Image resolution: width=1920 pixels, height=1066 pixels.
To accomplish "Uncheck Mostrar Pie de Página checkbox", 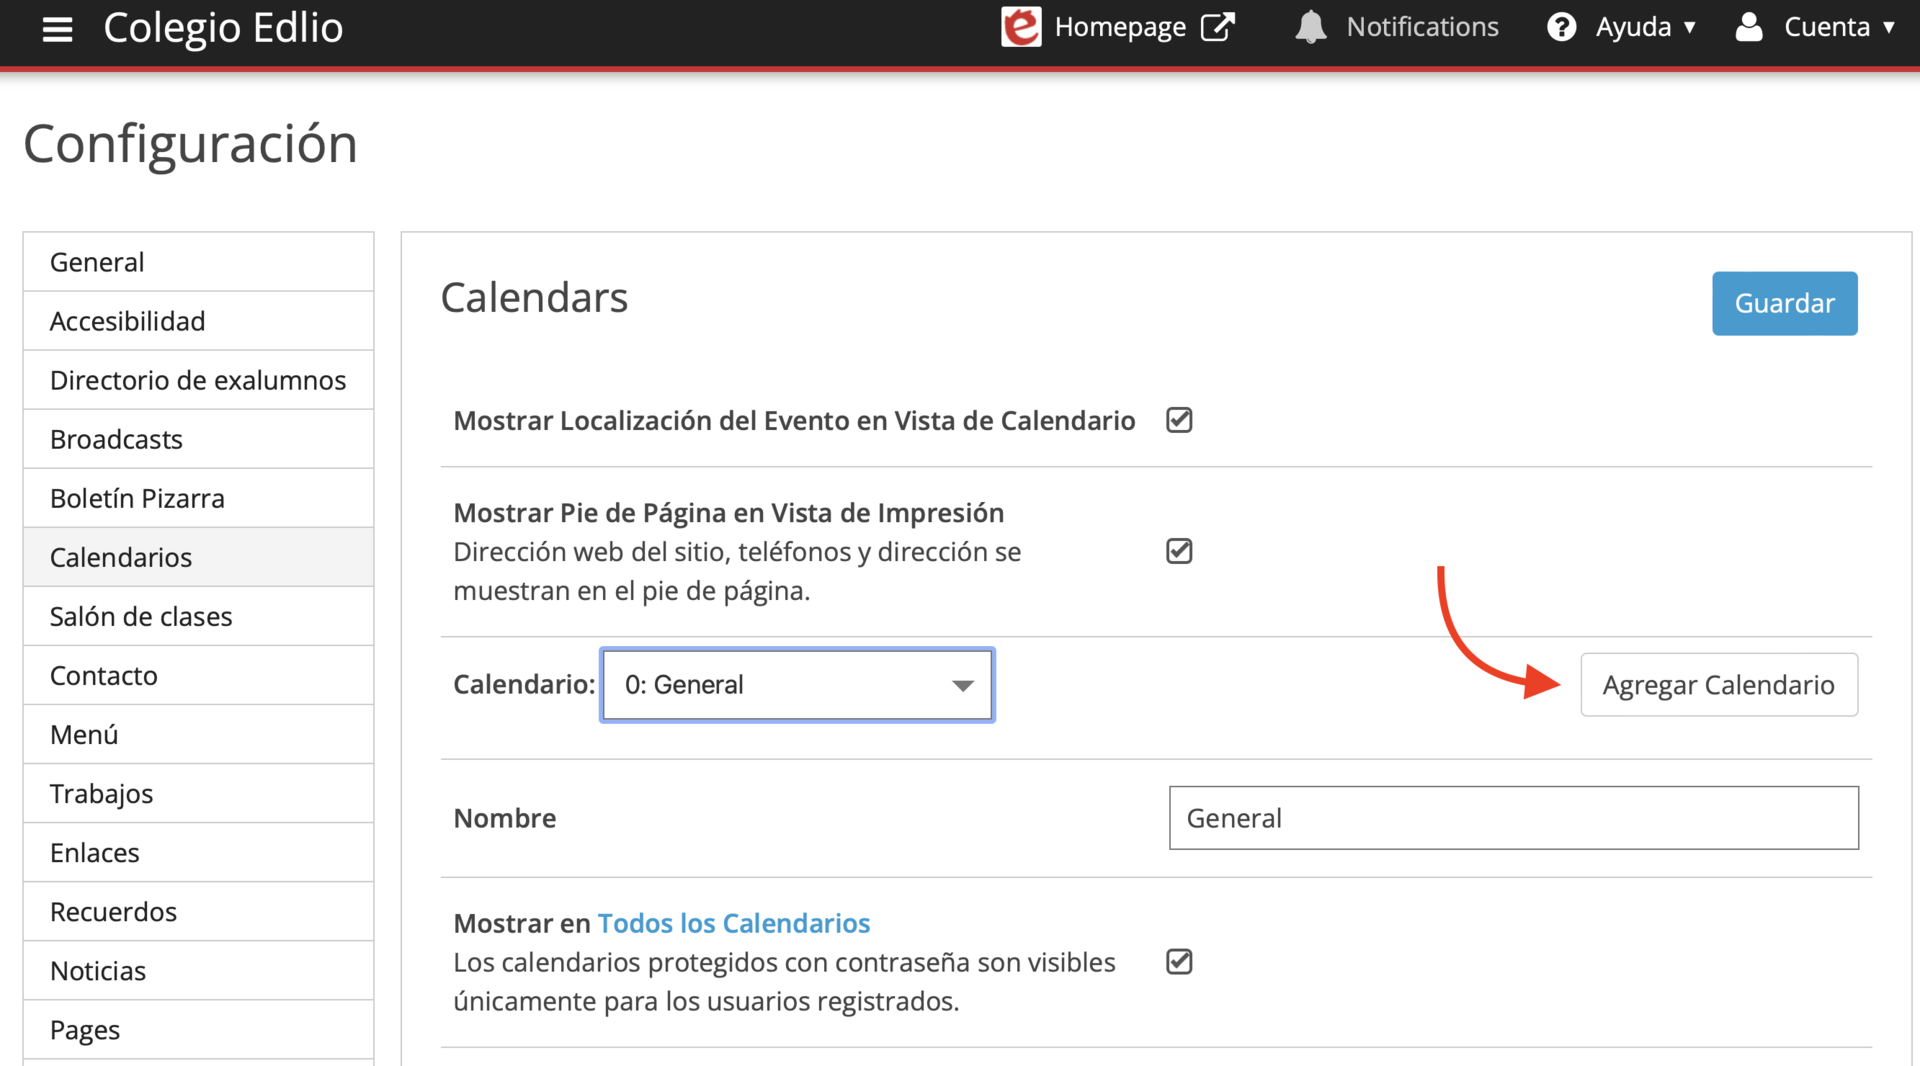I will coord(1179,551).
